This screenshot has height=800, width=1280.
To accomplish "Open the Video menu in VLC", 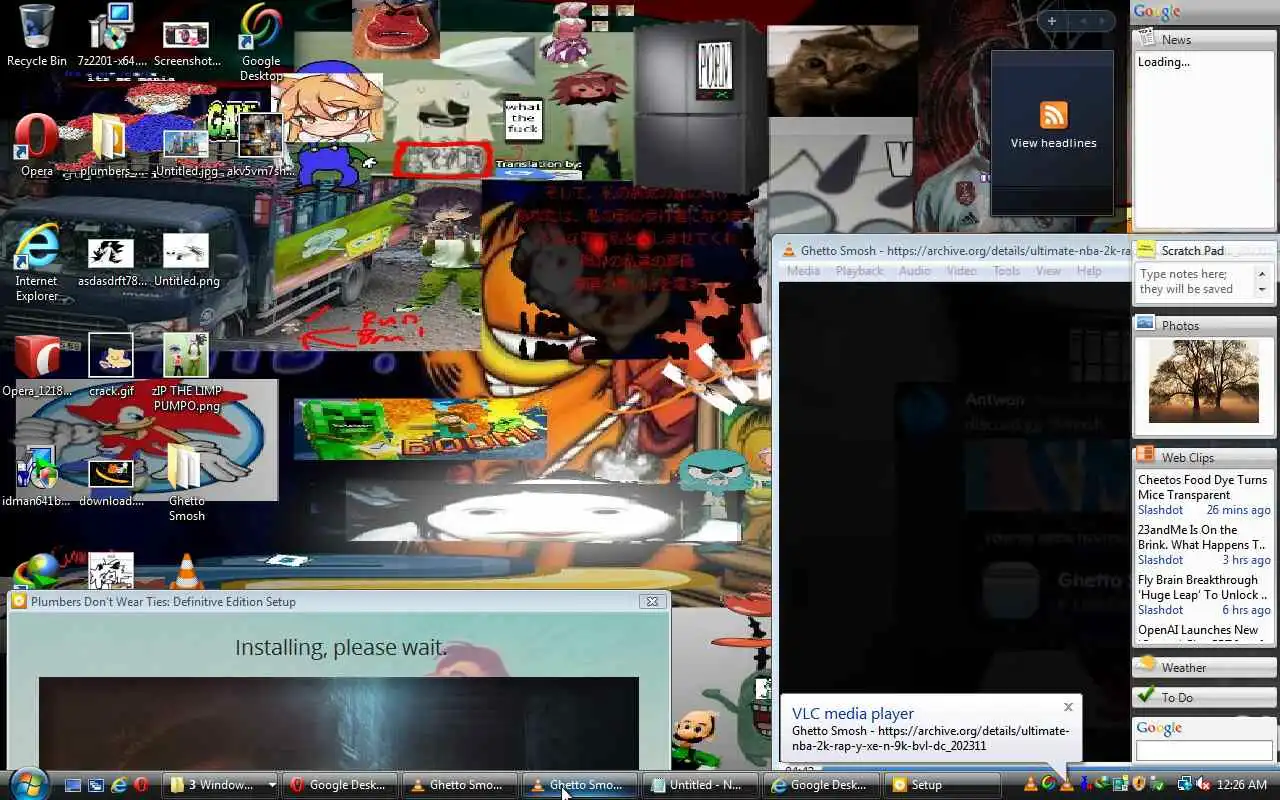I will tap(961, 271).
